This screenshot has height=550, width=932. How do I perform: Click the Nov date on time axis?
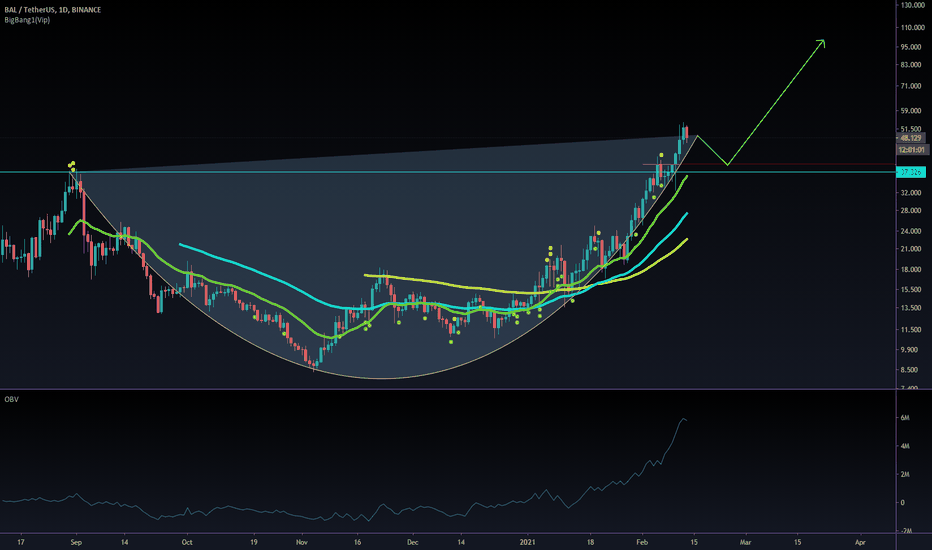tap(301, 542)
